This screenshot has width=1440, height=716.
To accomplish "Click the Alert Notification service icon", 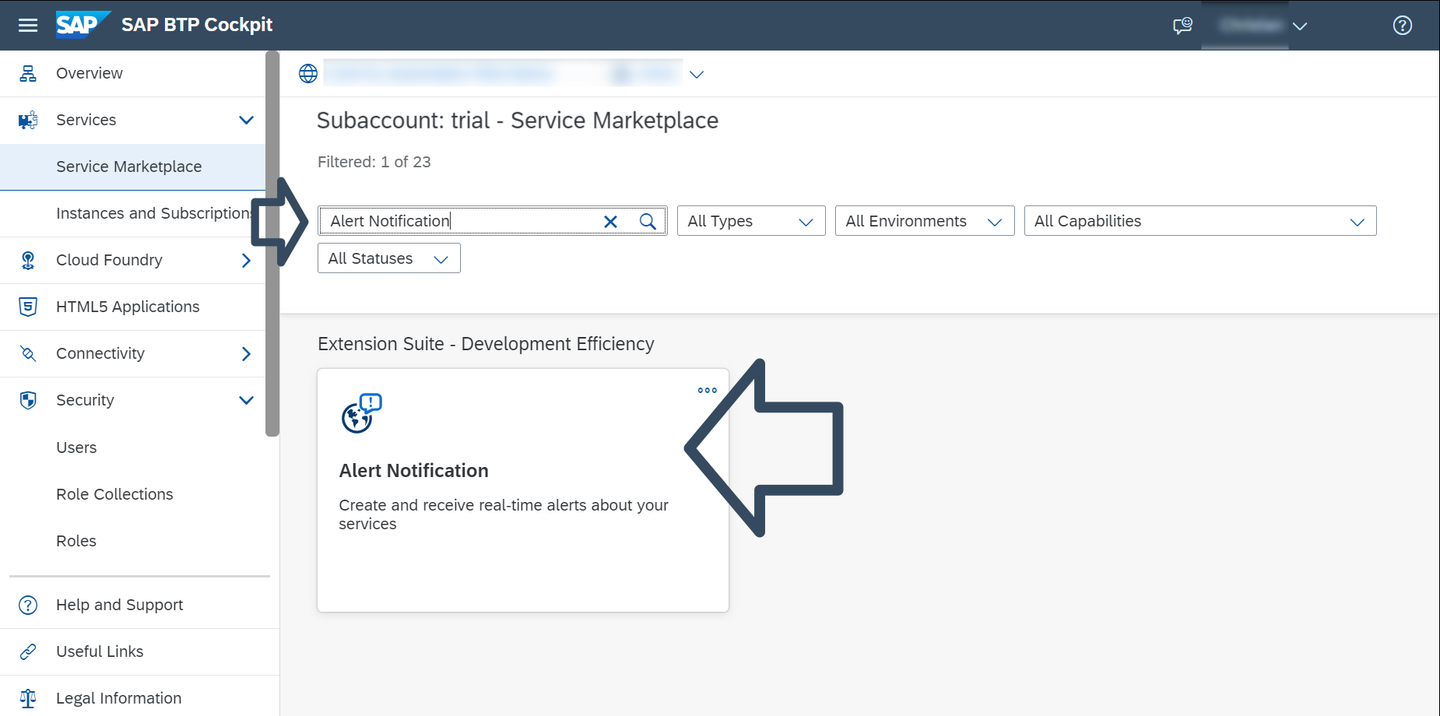I will [x=361, y=413].
